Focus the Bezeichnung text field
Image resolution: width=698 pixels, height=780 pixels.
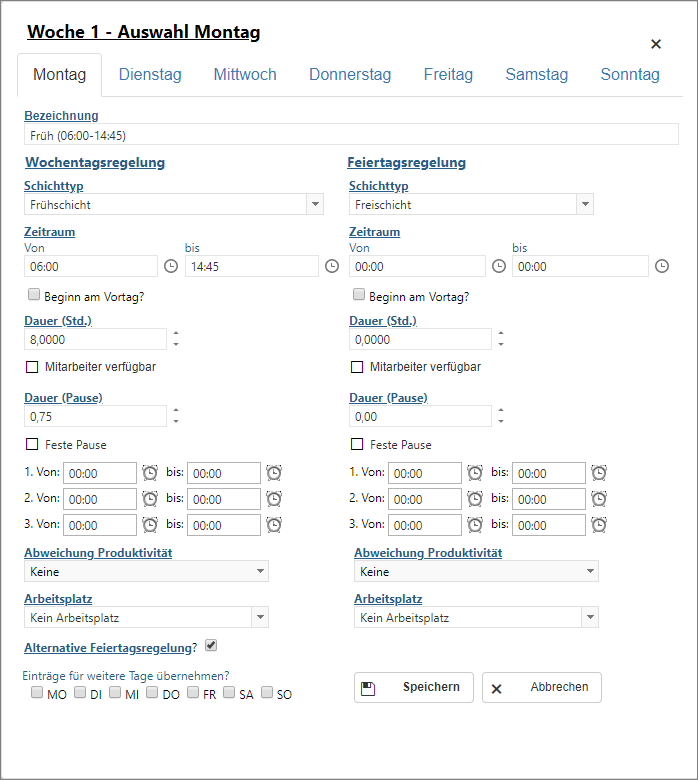coord(351,135)
